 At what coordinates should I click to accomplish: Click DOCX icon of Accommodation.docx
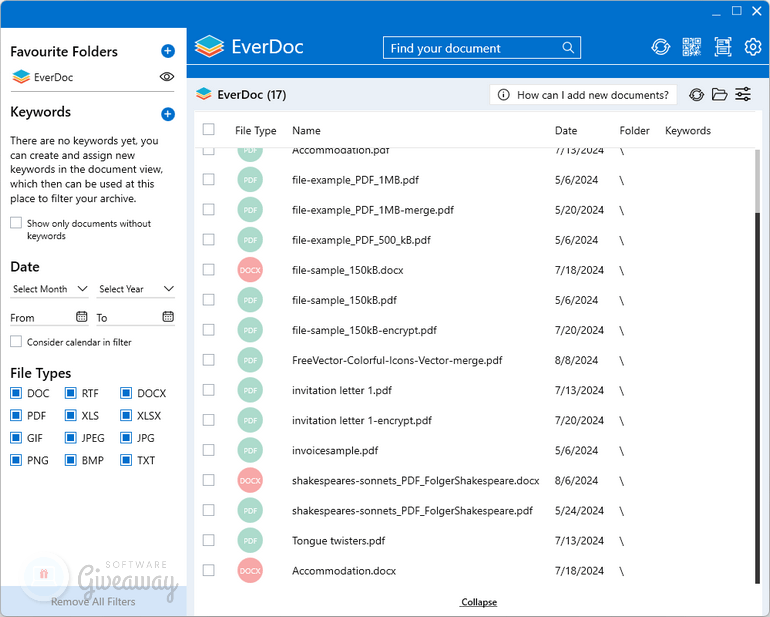pyautogui.click(x=250, y=570)
